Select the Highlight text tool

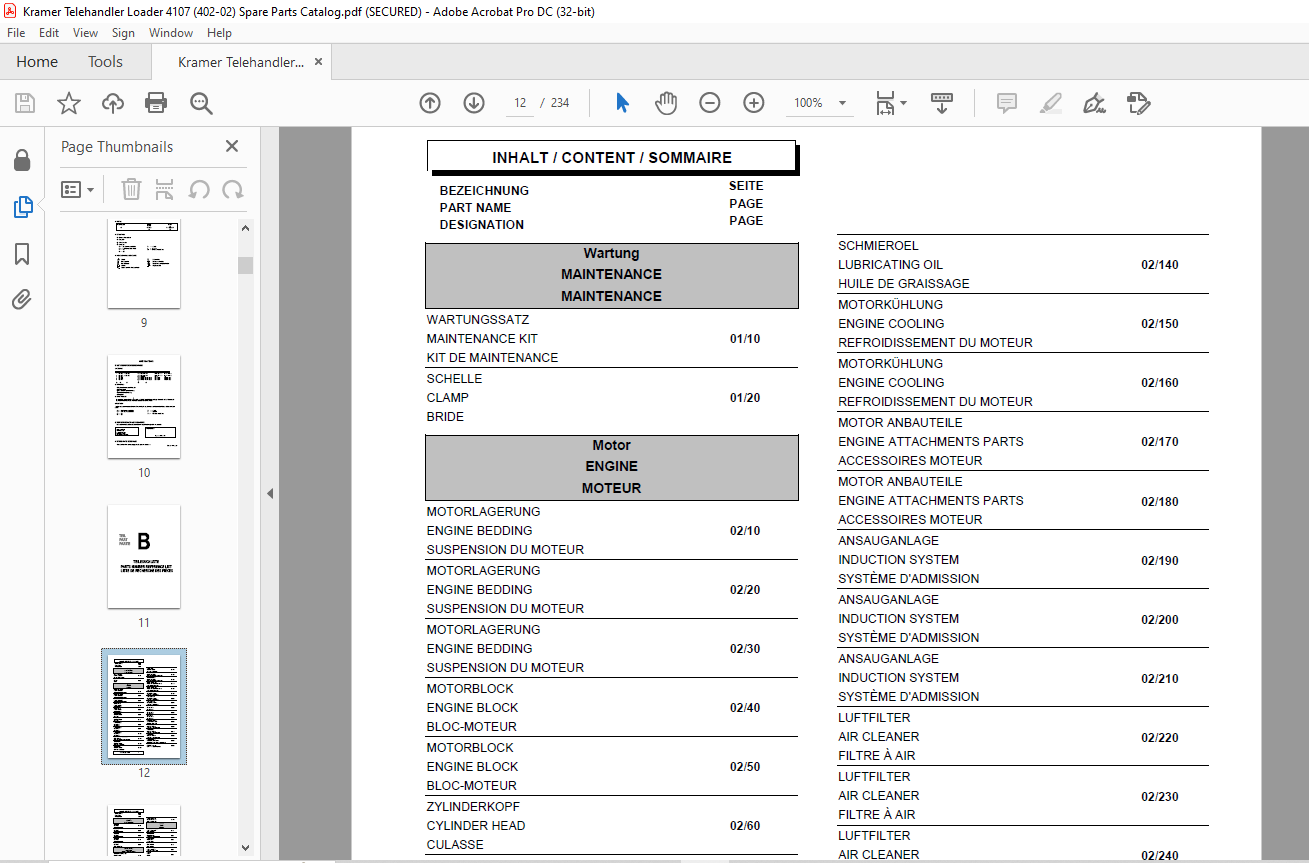pos(1051,103)
